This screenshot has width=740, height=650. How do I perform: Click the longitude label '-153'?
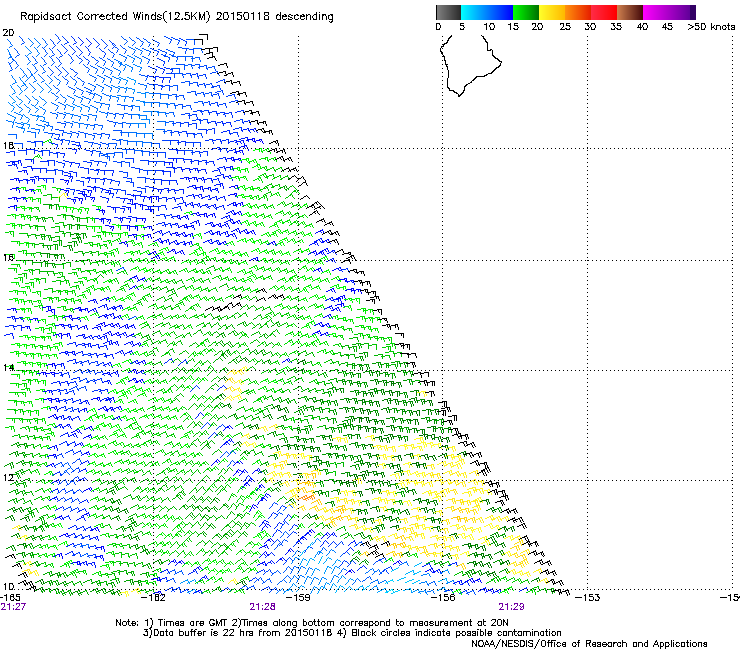(588, 598)
